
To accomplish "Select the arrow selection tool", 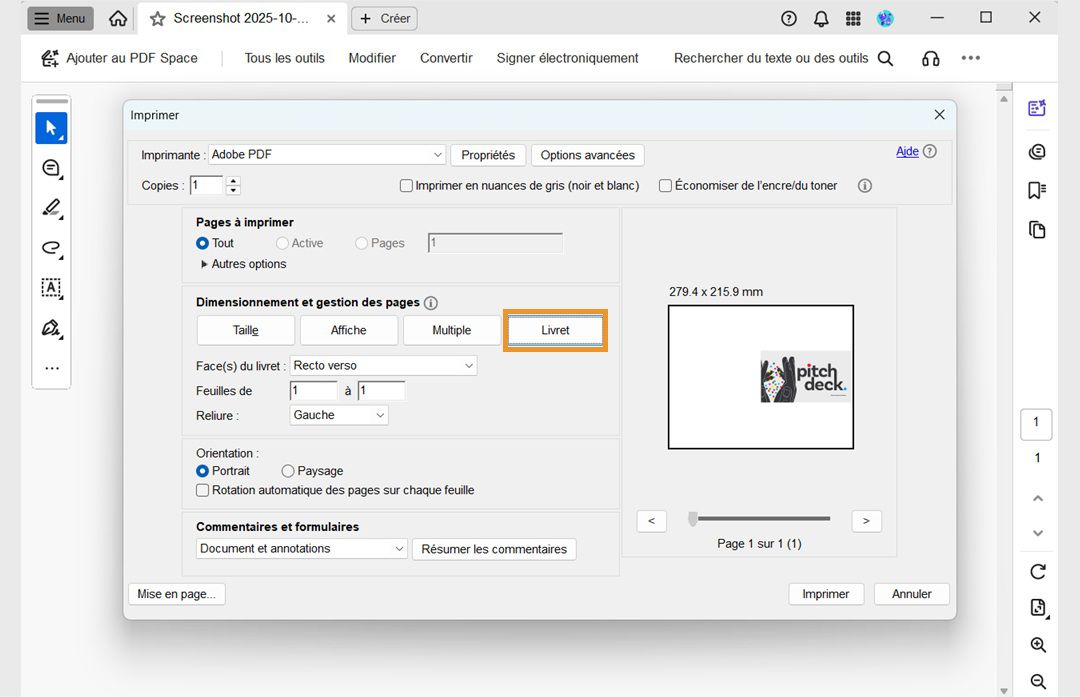I will pos(51,128).
